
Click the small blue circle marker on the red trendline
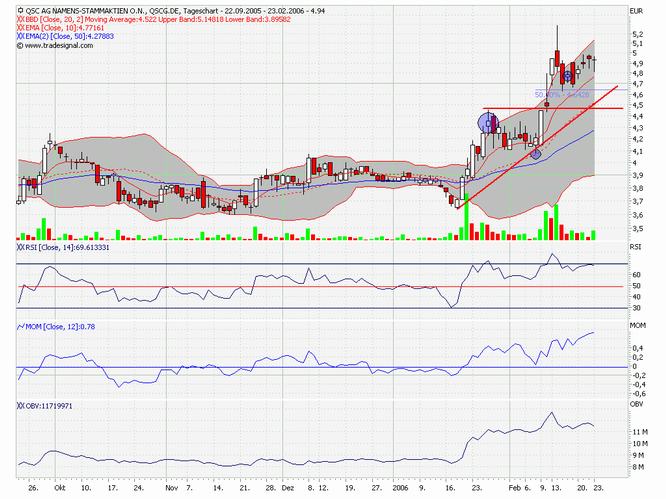click(x=536, y=154)
